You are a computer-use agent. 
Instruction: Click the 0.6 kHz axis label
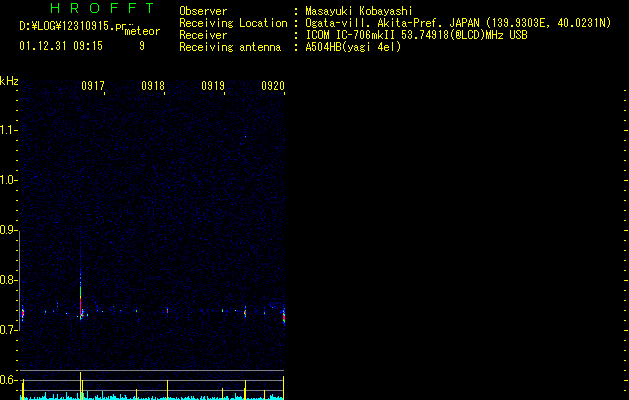[x=8, y=380]
